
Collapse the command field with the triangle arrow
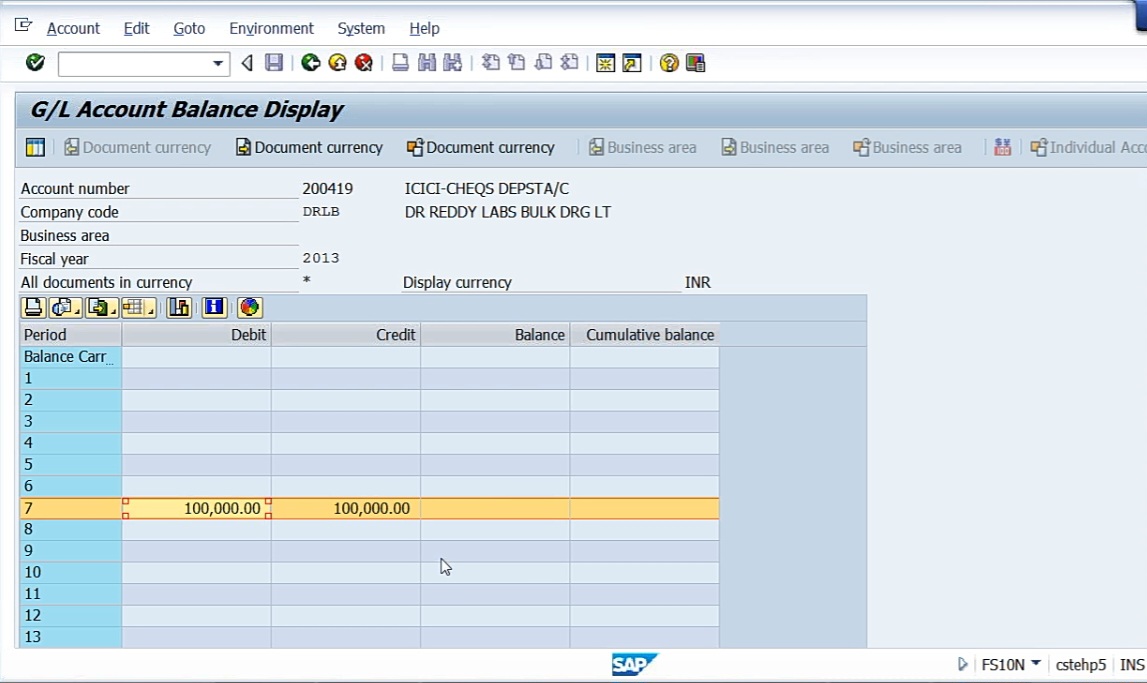(x=247, y=64)
